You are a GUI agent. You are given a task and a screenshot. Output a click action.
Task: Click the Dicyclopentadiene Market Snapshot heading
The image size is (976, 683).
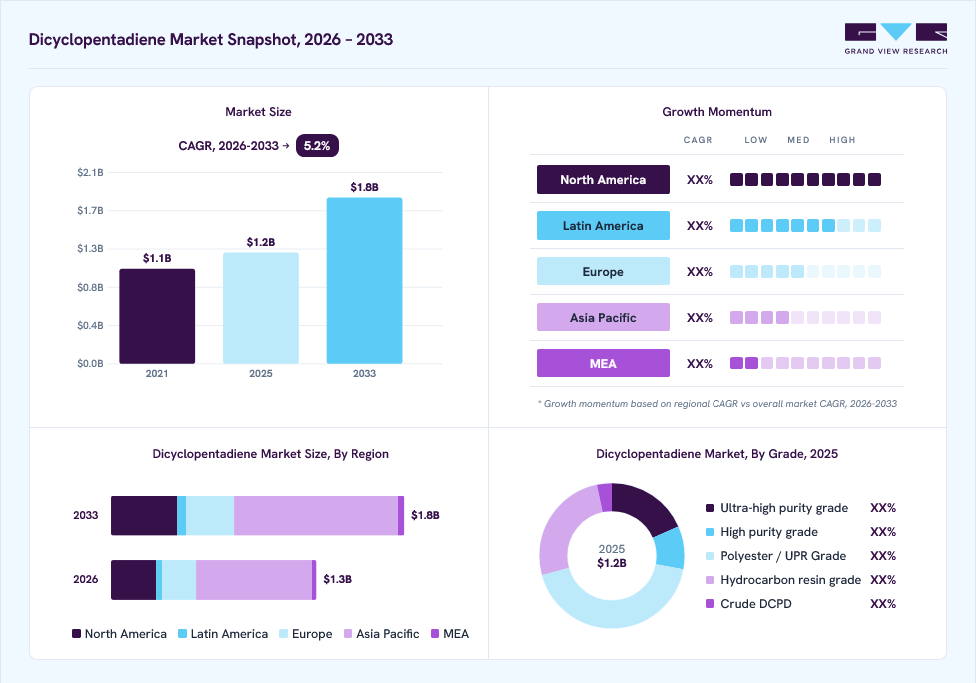point(211,39)
